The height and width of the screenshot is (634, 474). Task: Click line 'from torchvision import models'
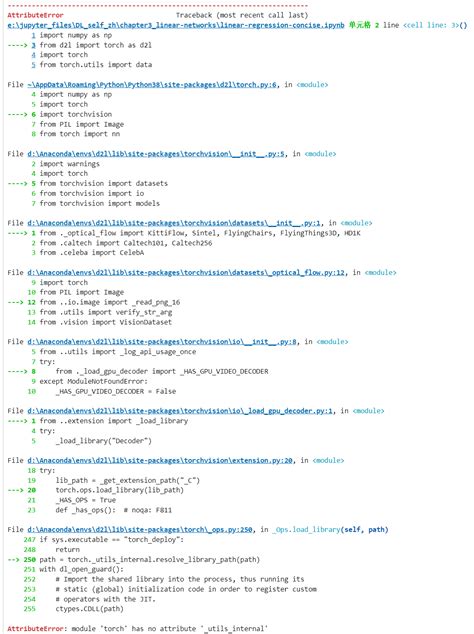[x=99, y=203]
